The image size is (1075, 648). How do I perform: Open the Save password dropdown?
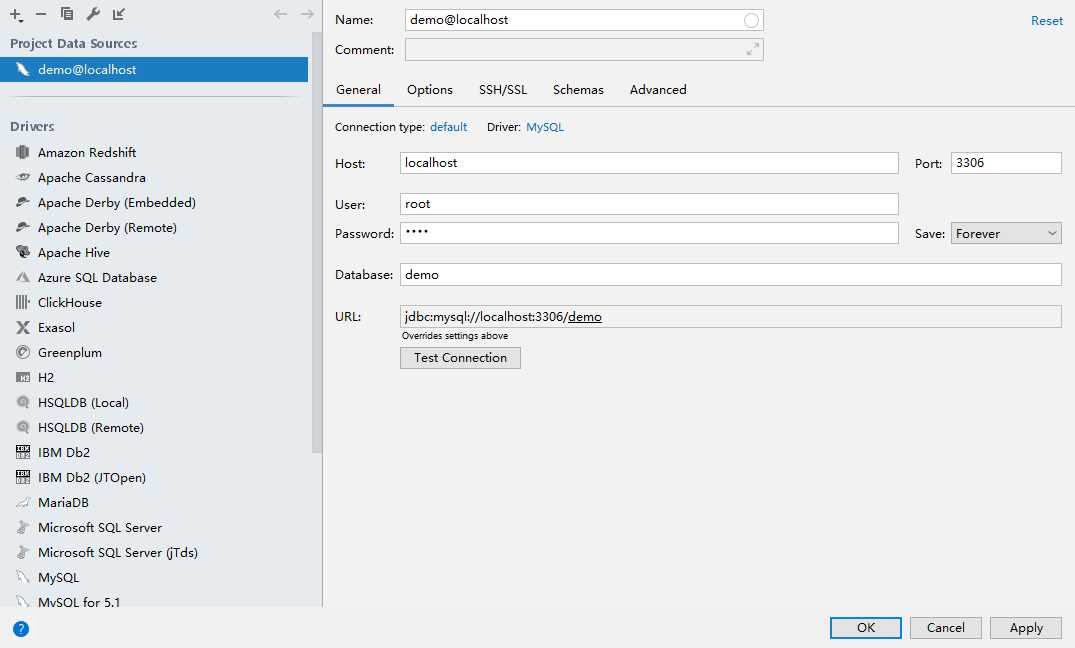1006,234
